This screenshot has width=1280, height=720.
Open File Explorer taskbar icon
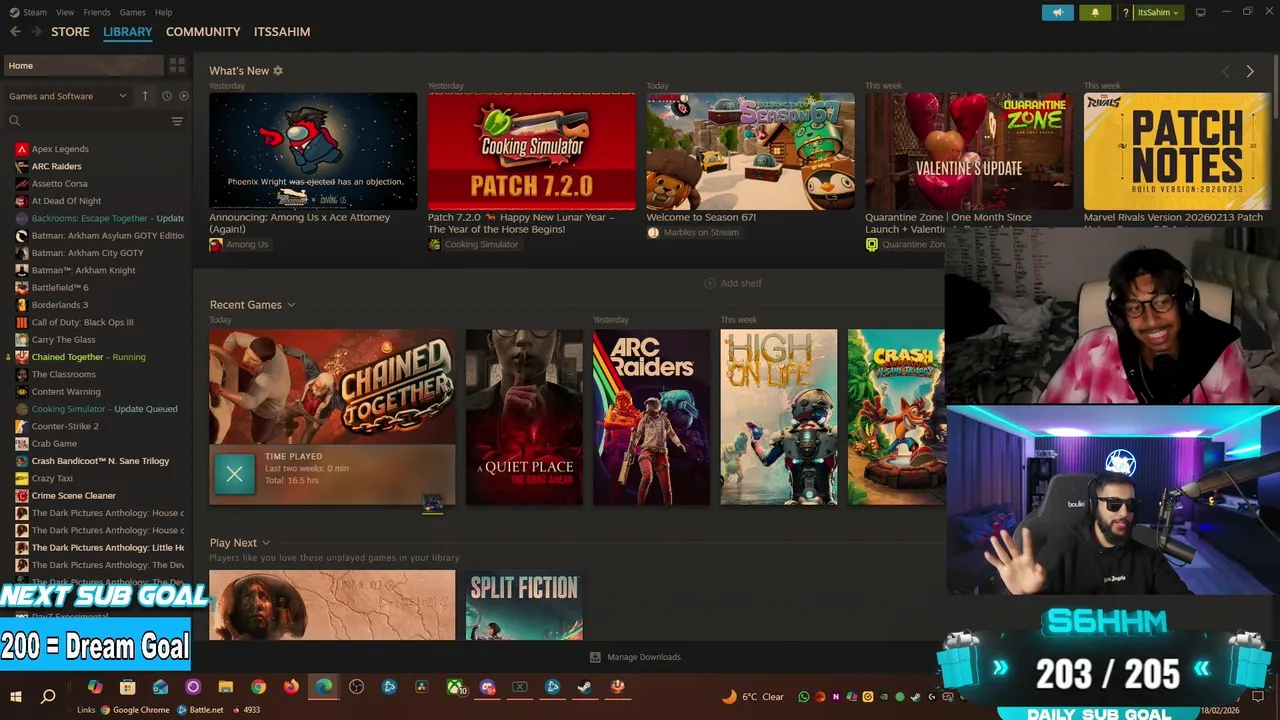(226, 687)
